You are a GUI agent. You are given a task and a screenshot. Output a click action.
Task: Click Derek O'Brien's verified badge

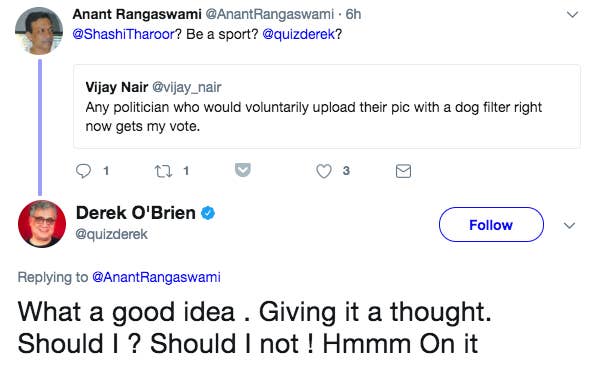coord(208,213)
